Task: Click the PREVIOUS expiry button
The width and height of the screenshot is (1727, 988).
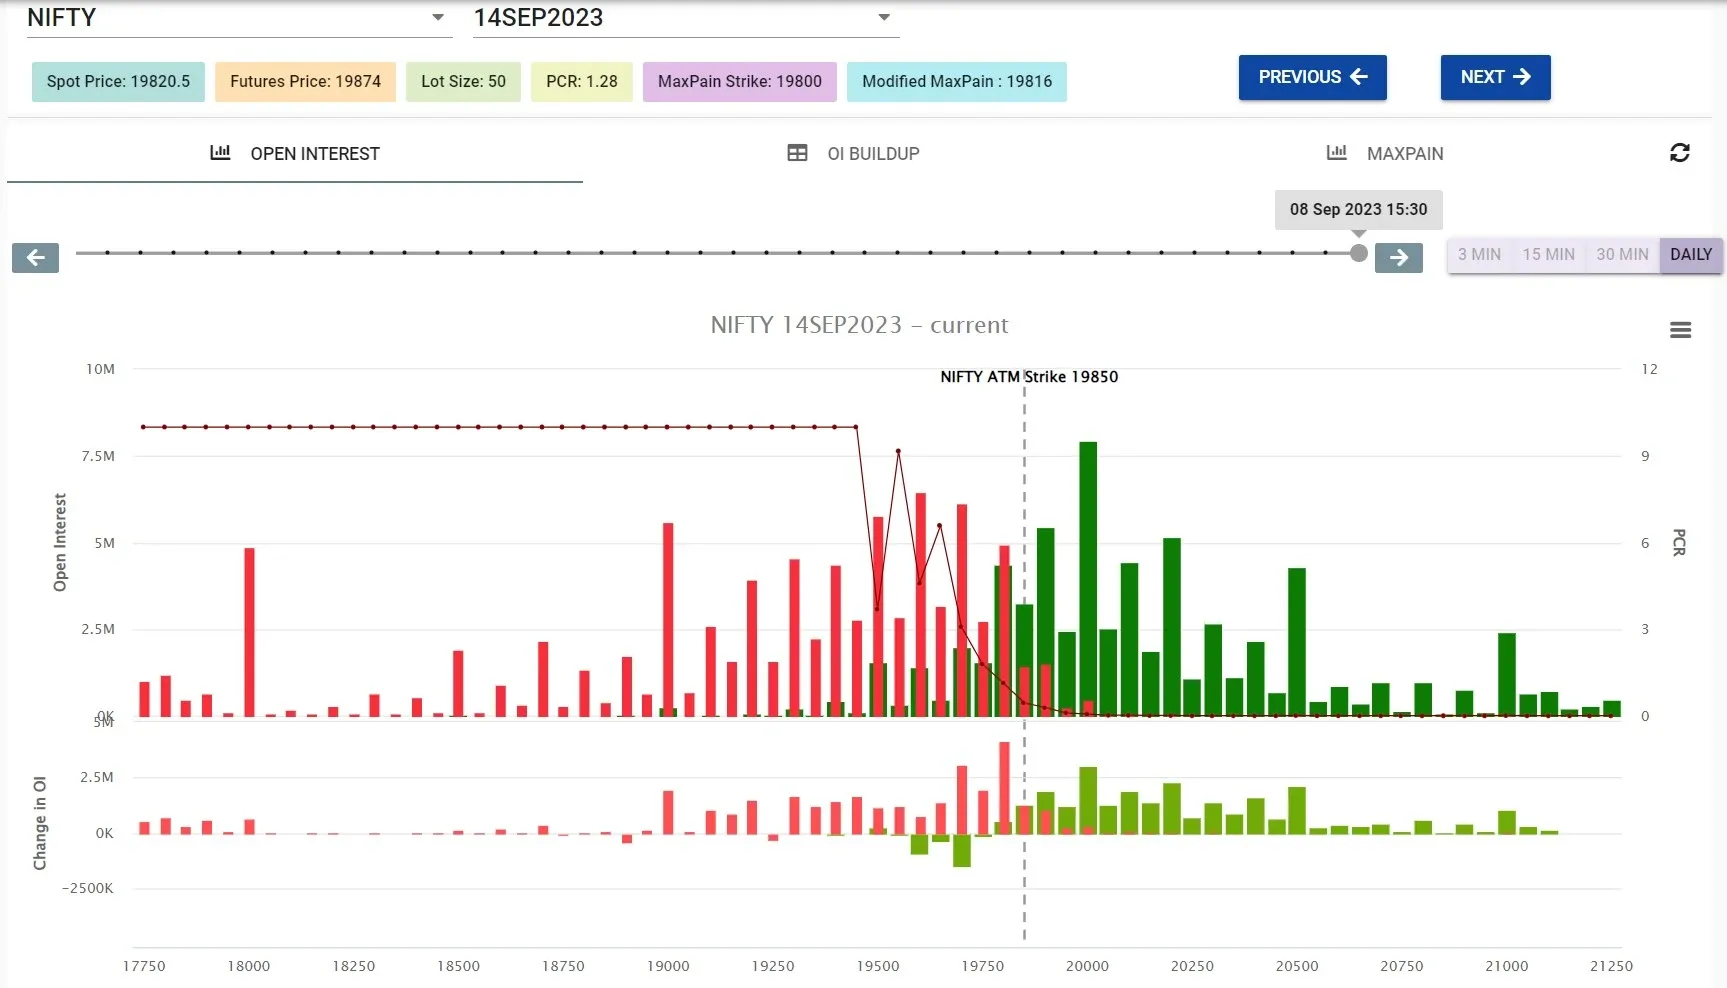Action: click(1312, 77)
